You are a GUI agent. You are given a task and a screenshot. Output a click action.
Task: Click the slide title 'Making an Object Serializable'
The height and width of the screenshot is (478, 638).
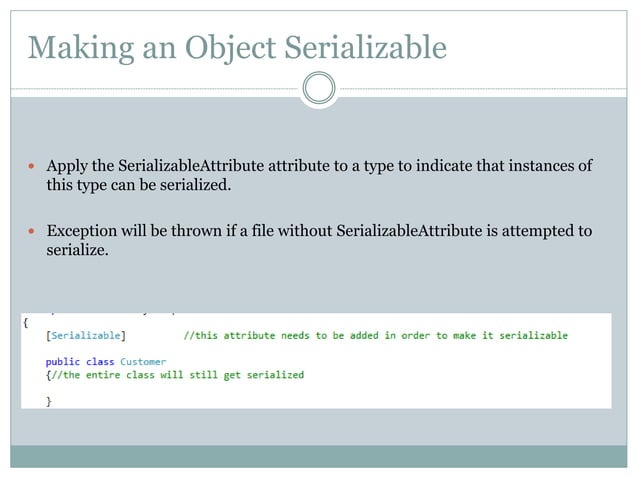coord(237,48)
